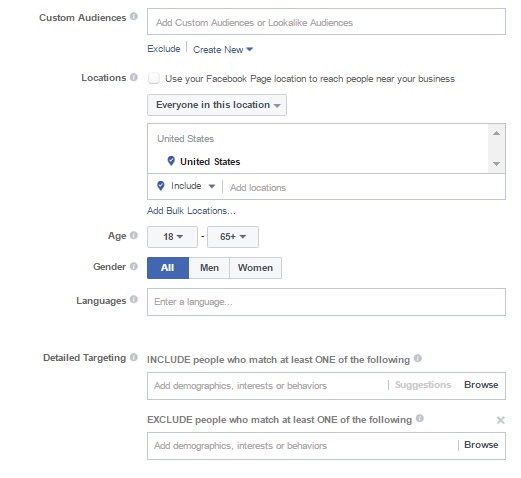The image size is (521, 478).
Task: Click the Enter a language field
Action: [x=326, y=302]
